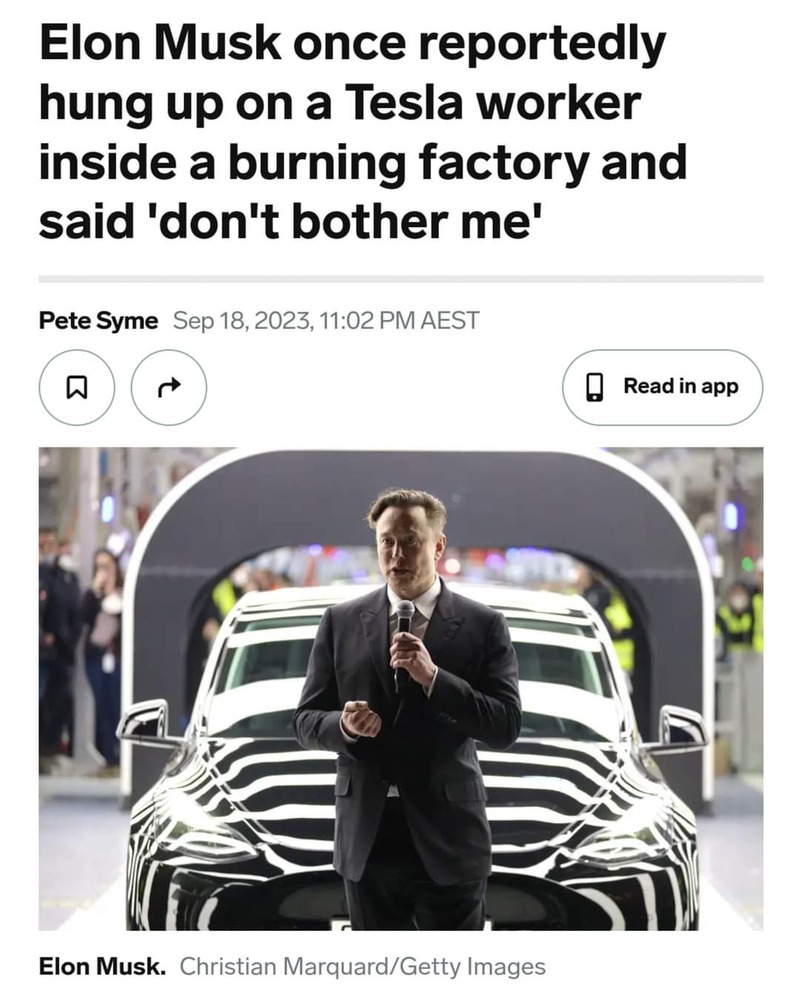Share the article using the arrow icon
This screenshot has width=800, height=1000.
click(x=169, y=387)
